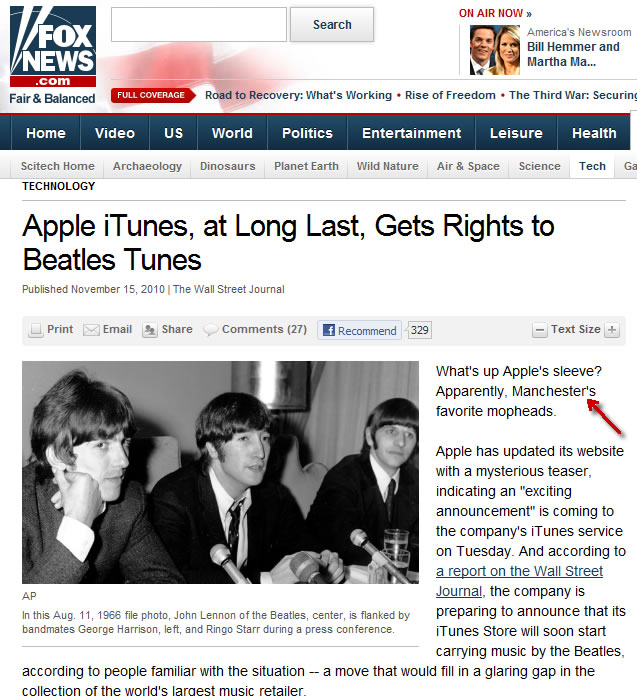Switch to the Air & Space tab
The image size is (637, 696).
coord(468,166)
